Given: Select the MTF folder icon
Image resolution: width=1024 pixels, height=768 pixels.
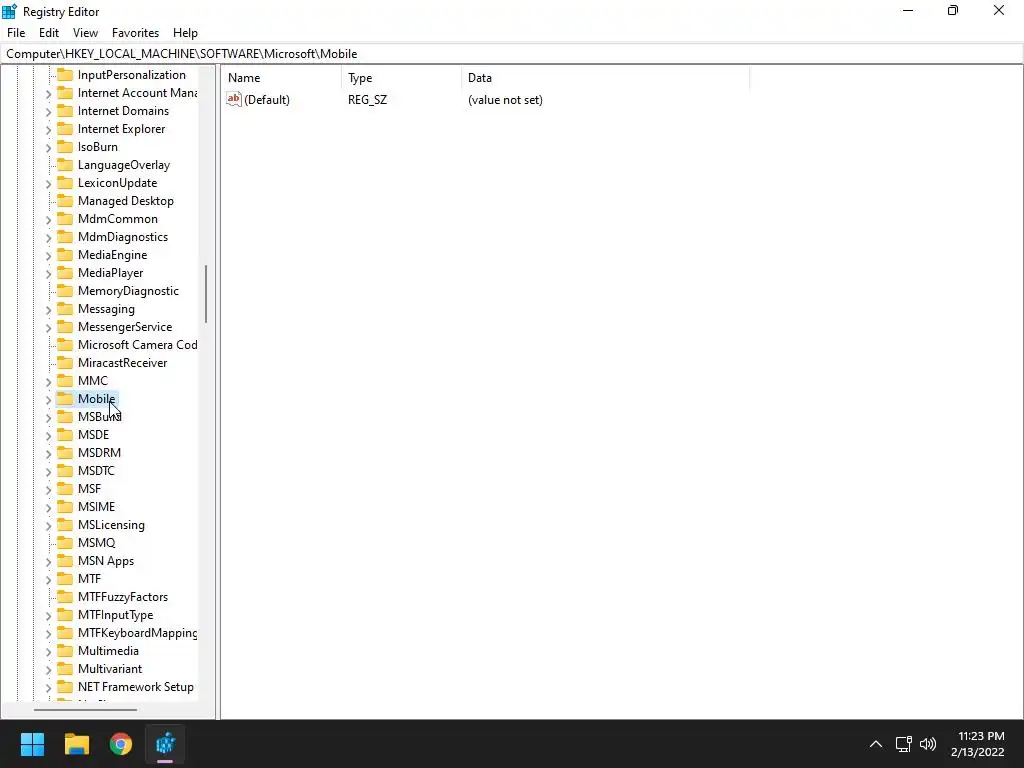Looking at the screenshot, I should [x=65, y=579].
